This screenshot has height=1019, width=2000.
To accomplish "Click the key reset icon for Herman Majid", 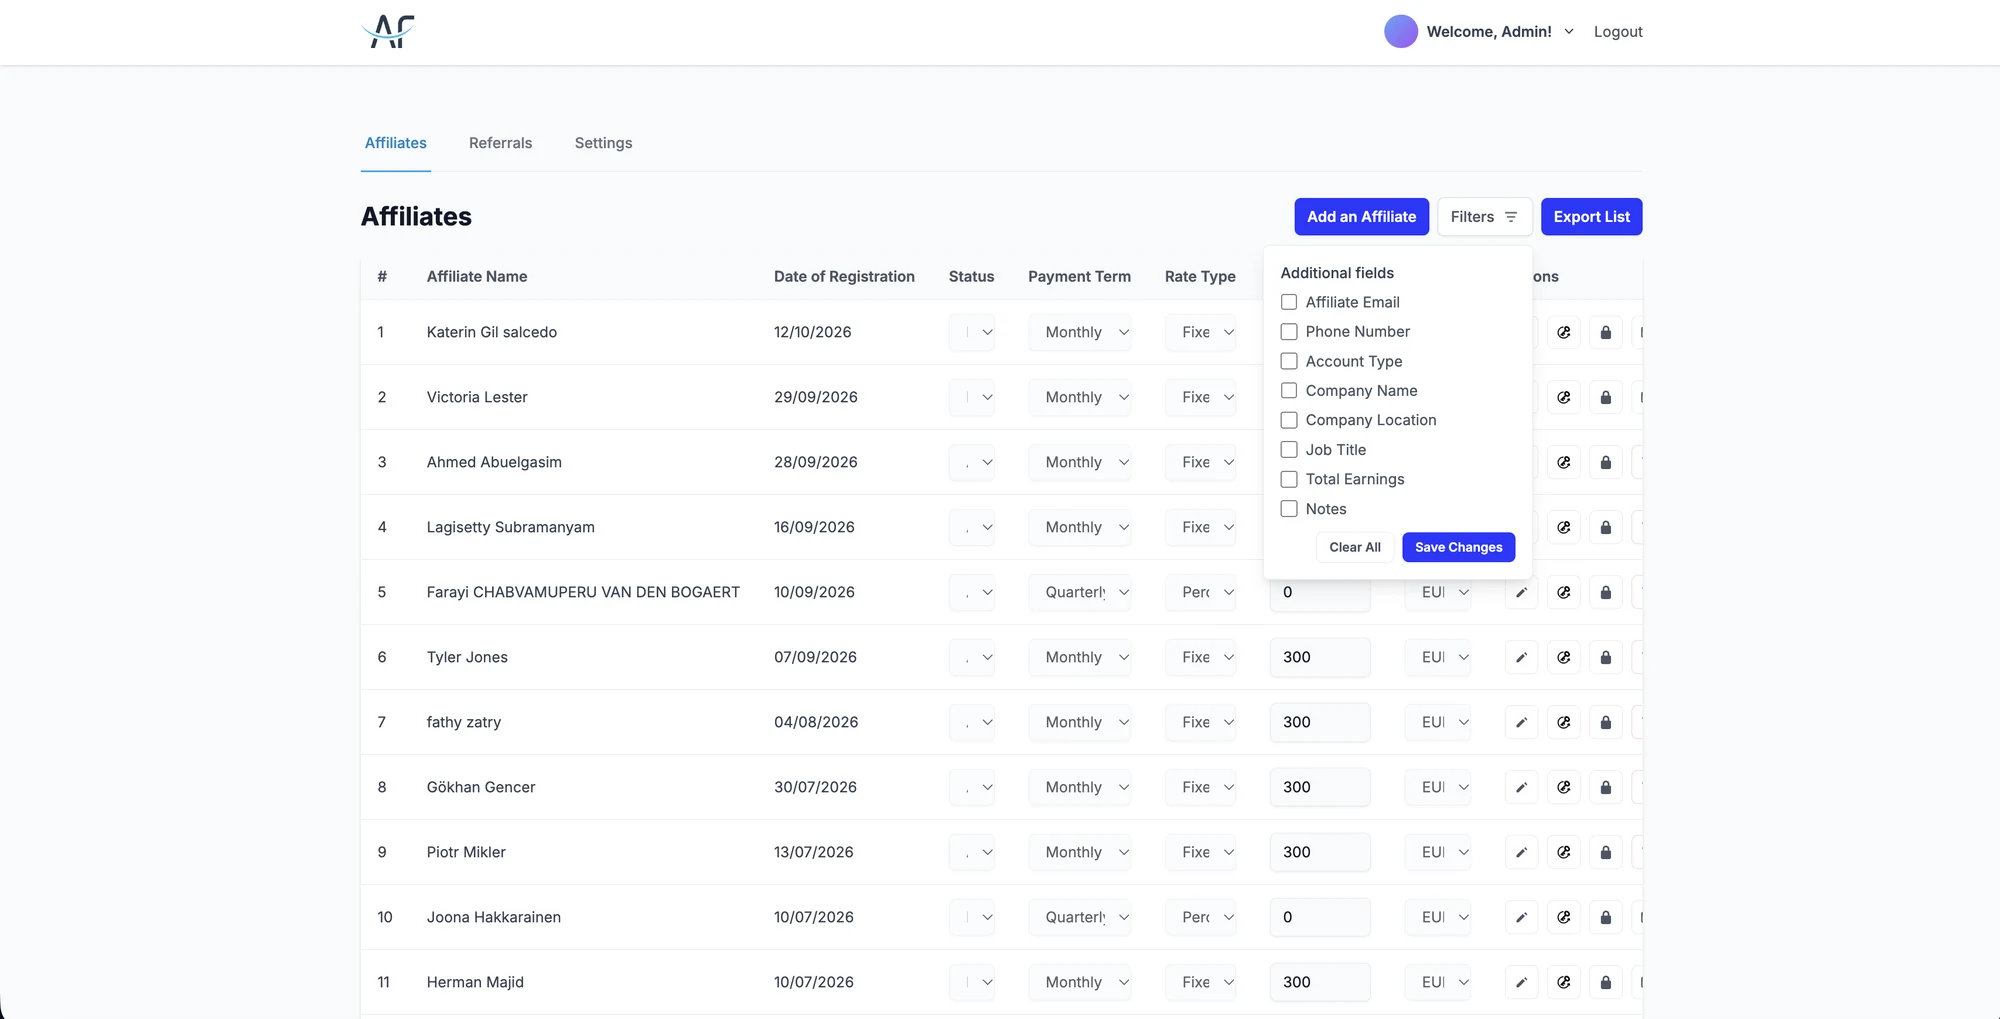I will tap(1564, 982).
